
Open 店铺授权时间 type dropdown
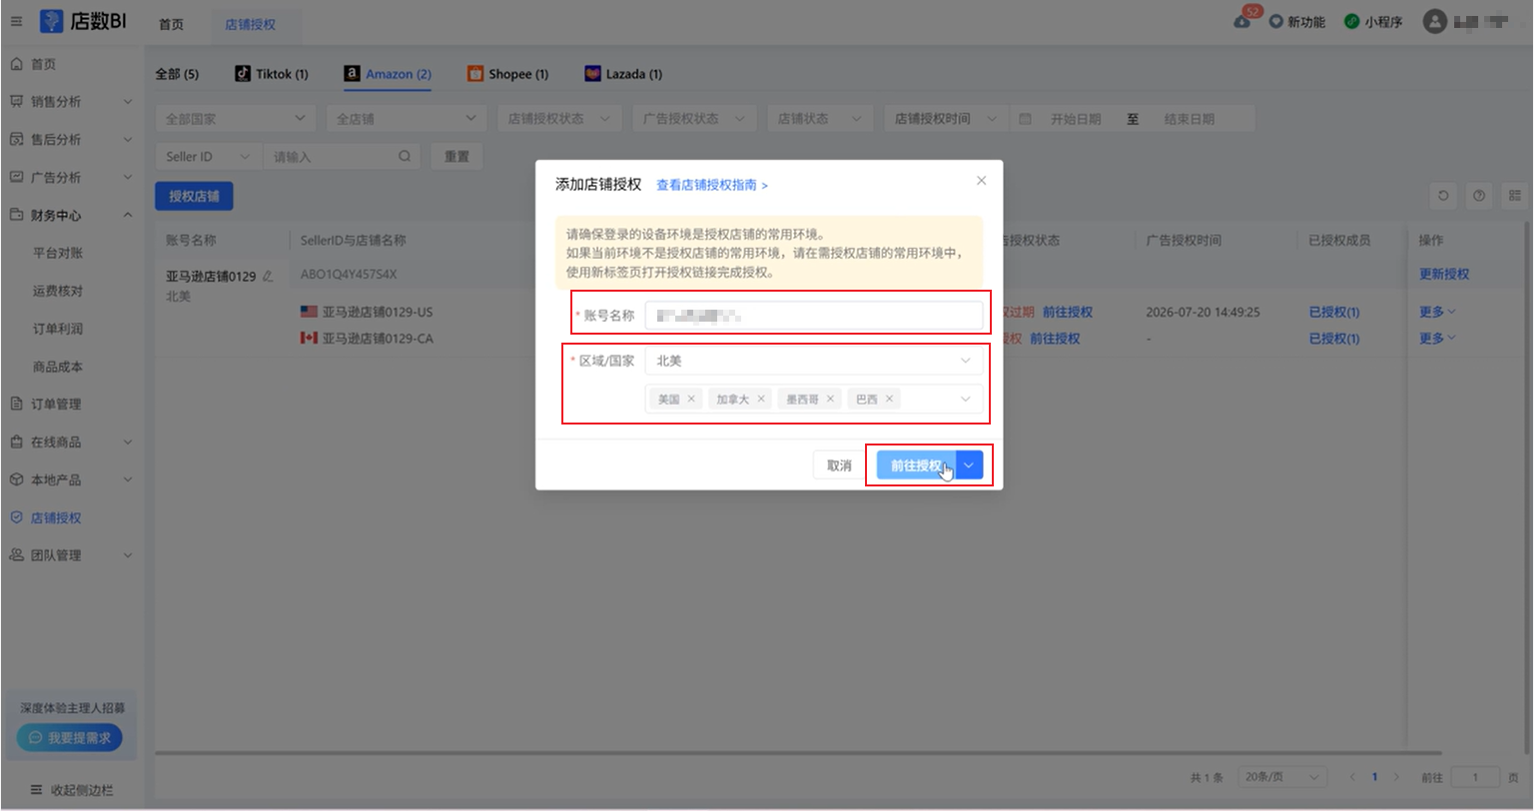point(946,119)
